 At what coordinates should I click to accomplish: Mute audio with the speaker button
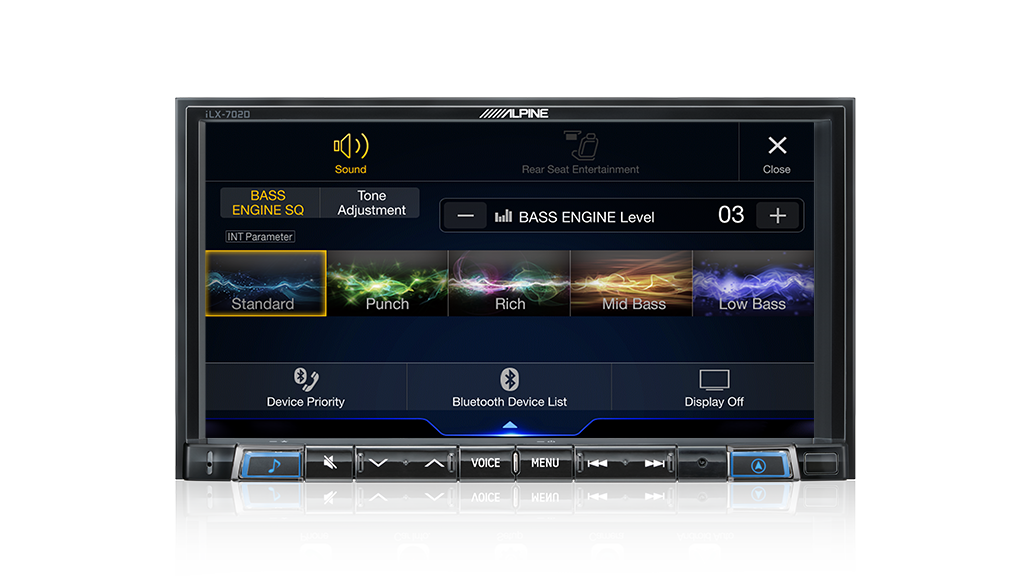click(329, 464)
